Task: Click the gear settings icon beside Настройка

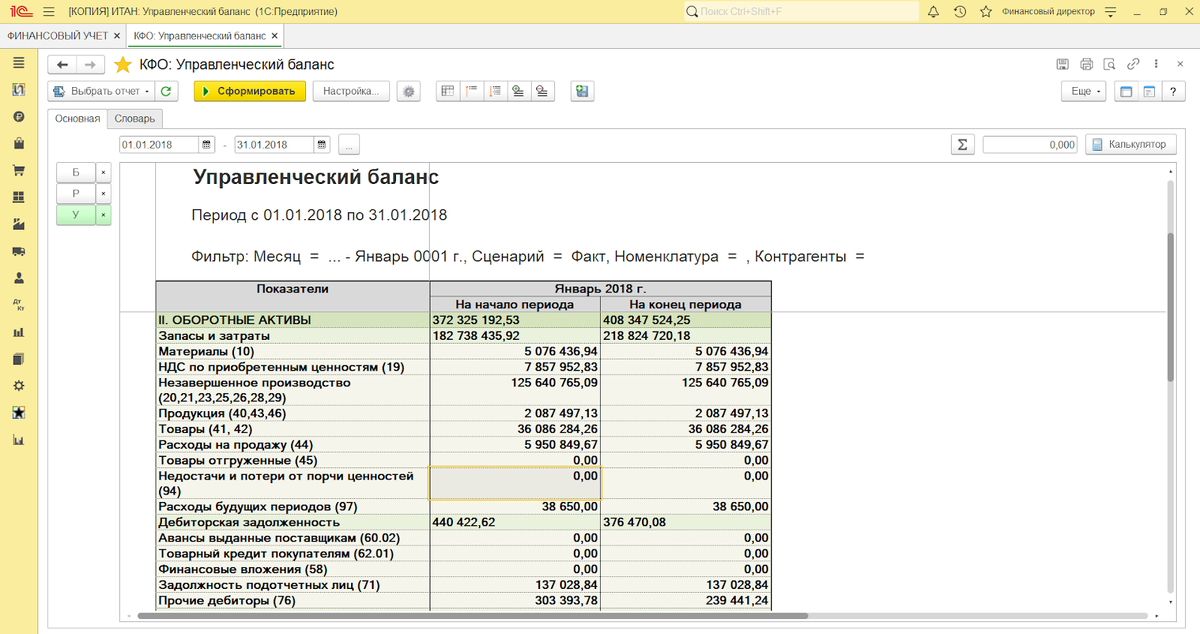Action: (407, 91)
